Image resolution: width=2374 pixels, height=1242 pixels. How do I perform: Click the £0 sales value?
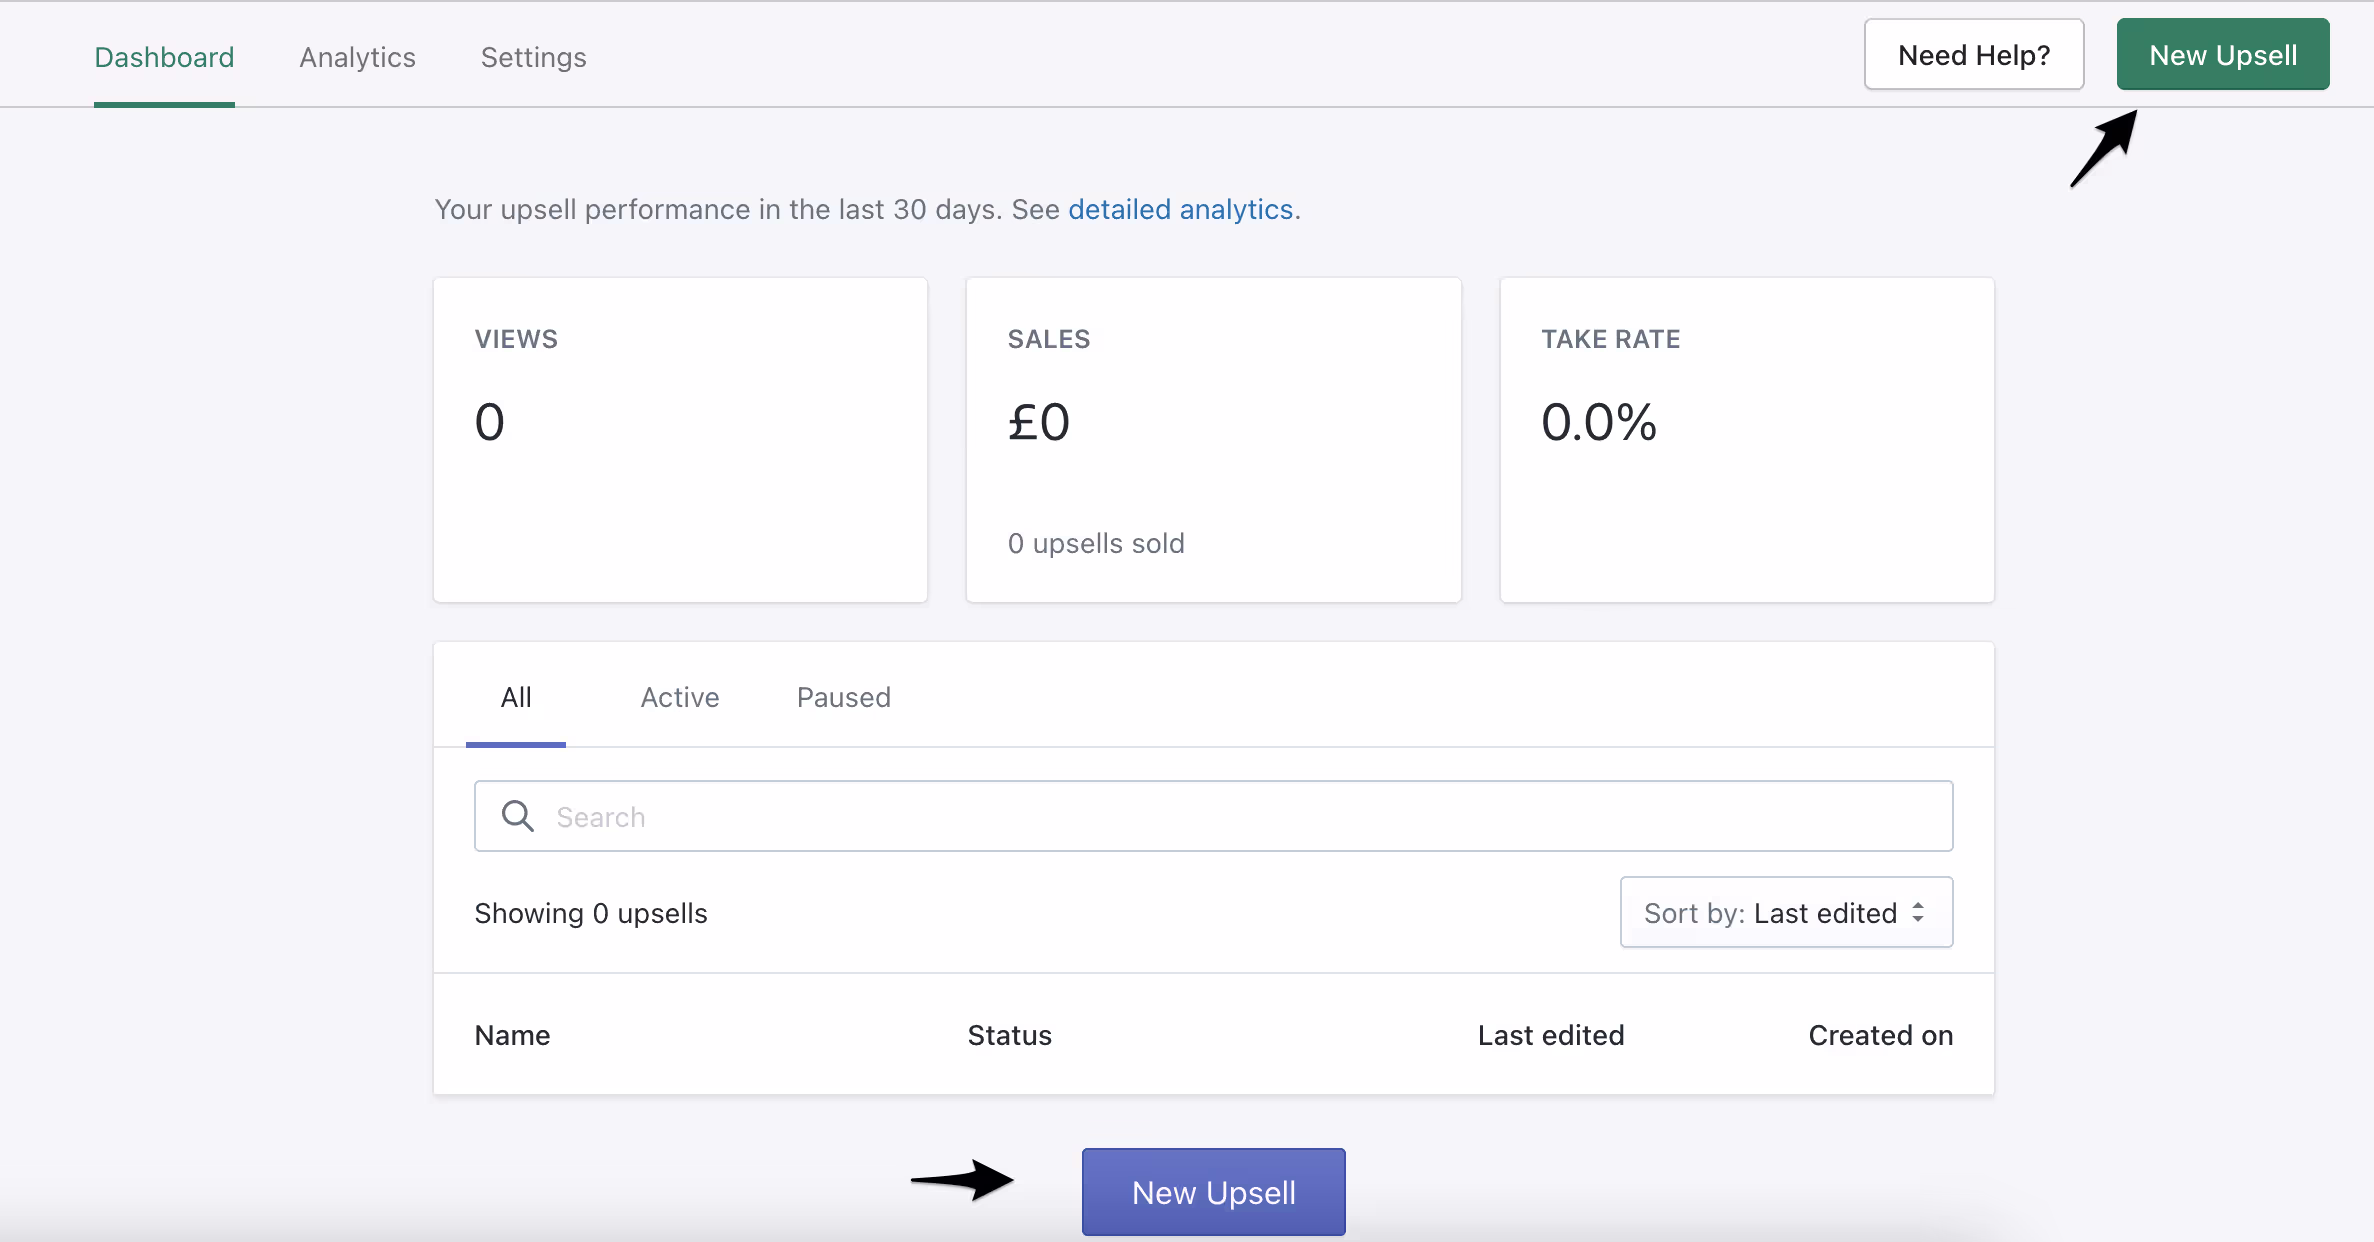(1039, 421)
